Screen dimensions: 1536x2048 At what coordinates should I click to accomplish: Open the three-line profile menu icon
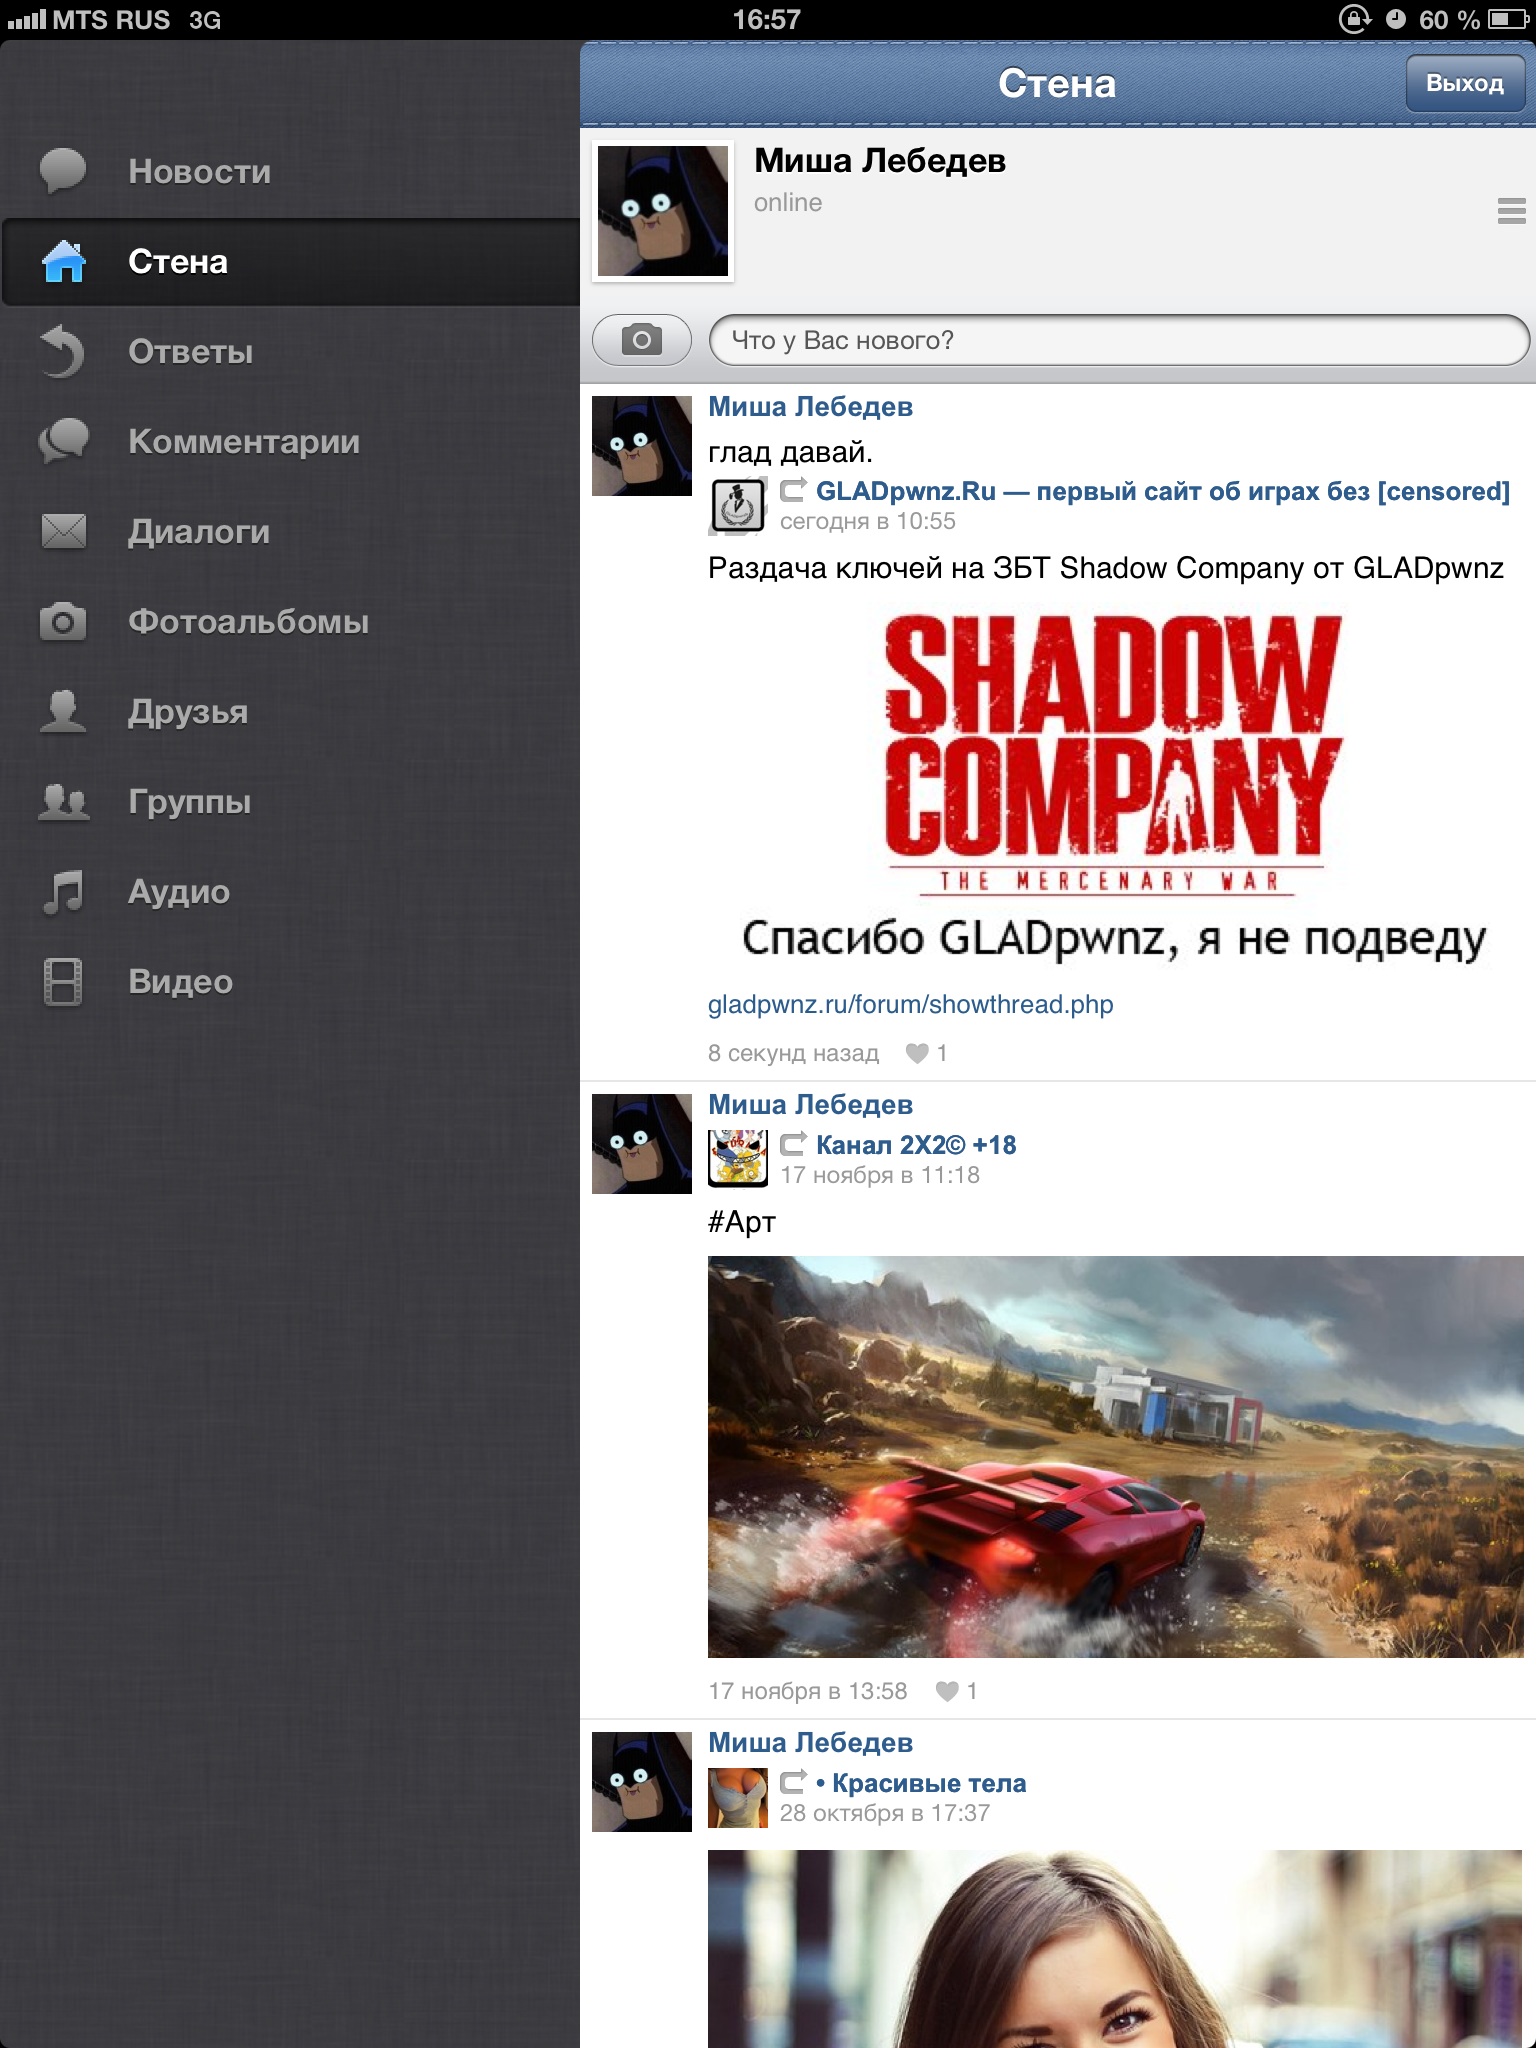tap(1510, 211)
